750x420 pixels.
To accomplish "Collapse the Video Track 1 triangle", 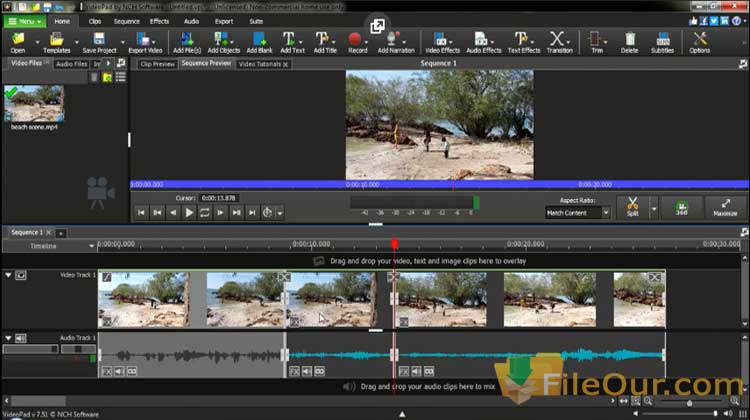I will [x=8, y=275].
